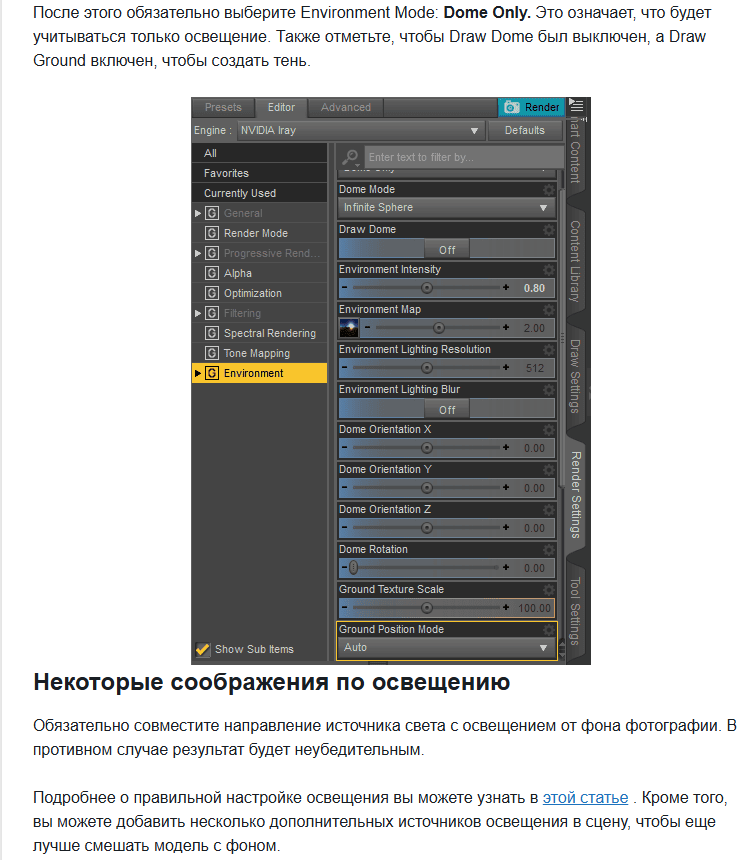
Task: Open Dome Mode gear settings icon
Action: [549, 190]
